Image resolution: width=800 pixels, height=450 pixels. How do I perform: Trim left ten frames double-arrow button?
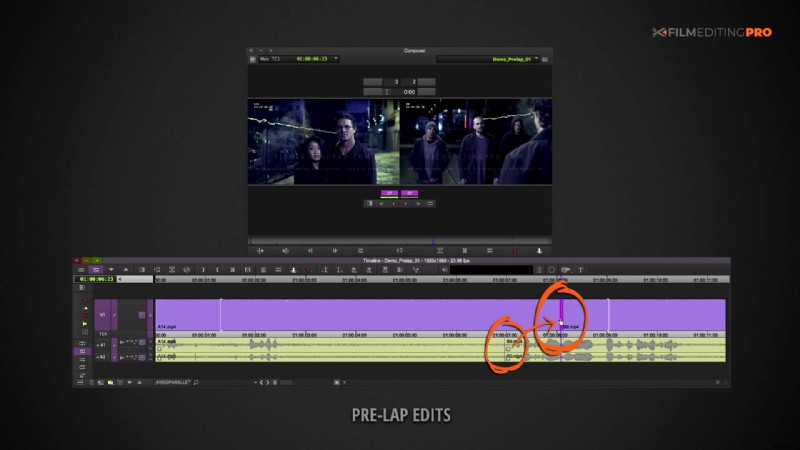[382, 204]
